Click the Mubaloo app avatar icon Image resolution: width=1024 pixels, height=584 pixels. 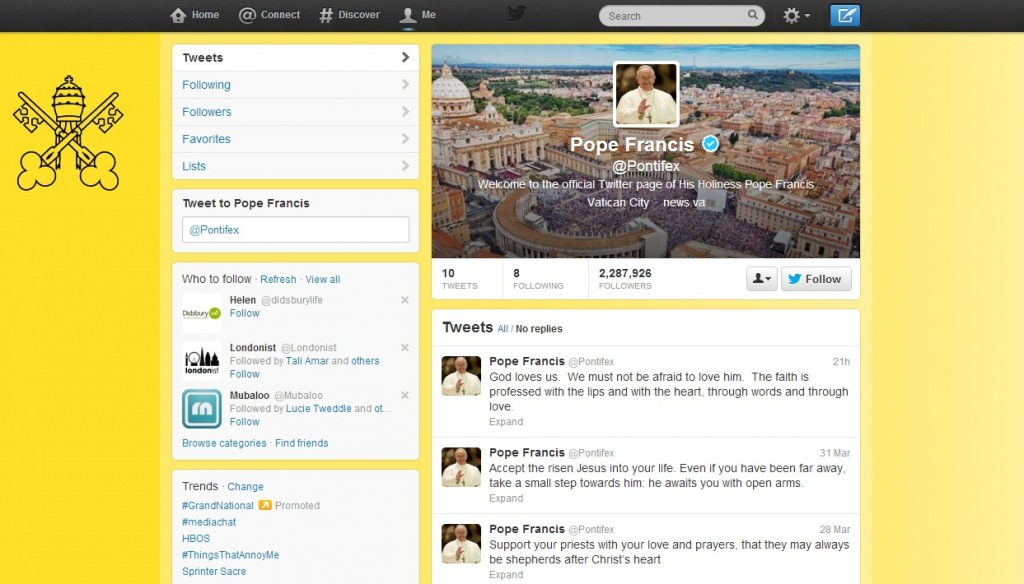pos(201,409)
